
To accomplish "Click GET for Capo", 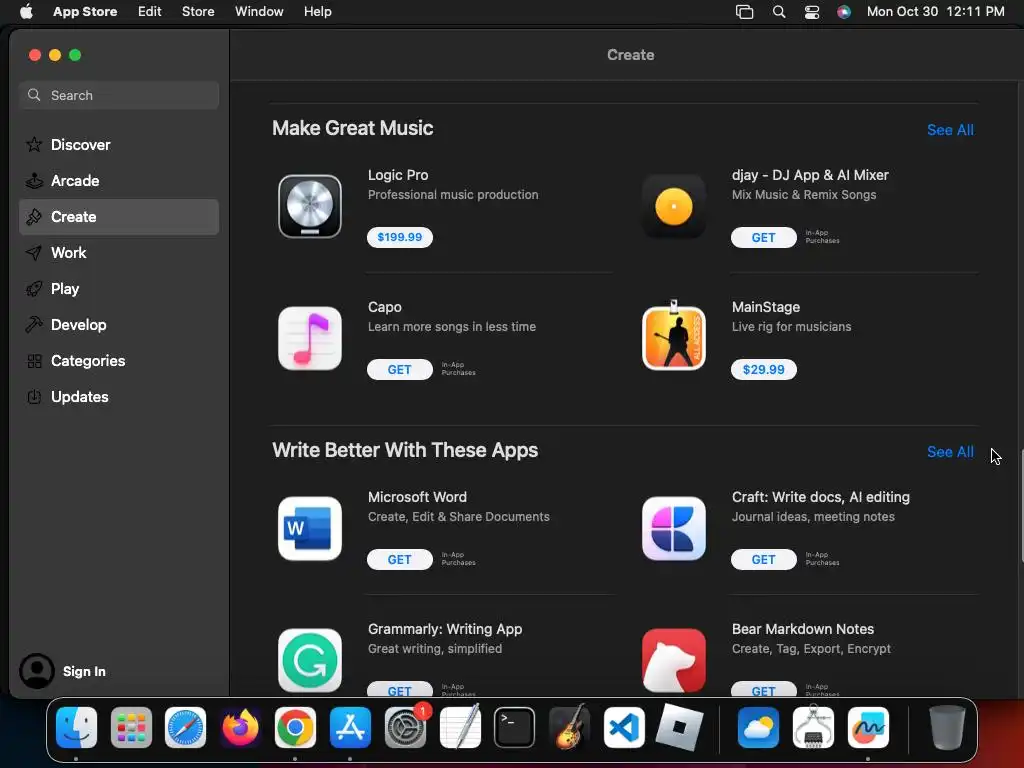I will click(x=400, y=370).
